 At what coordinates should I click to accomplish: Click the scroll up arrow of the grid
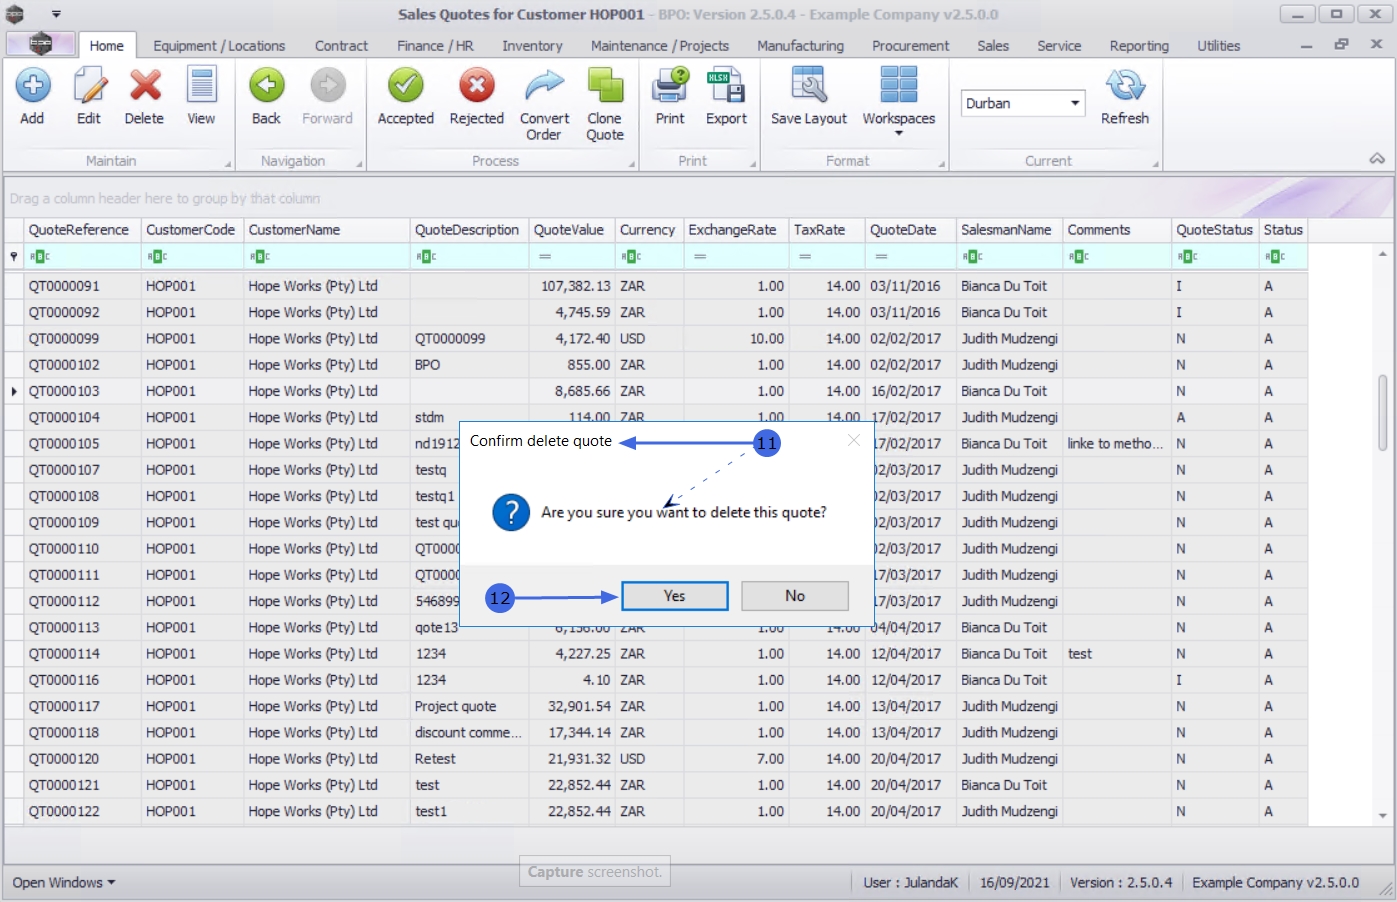[x=1383, y=254]
